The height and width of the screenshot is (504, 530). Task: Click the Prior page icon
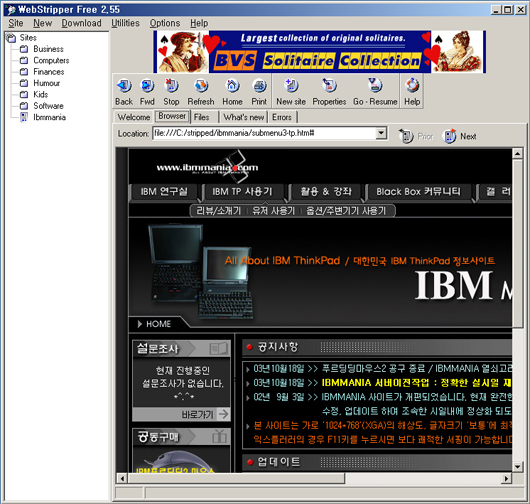coord(406,136)
